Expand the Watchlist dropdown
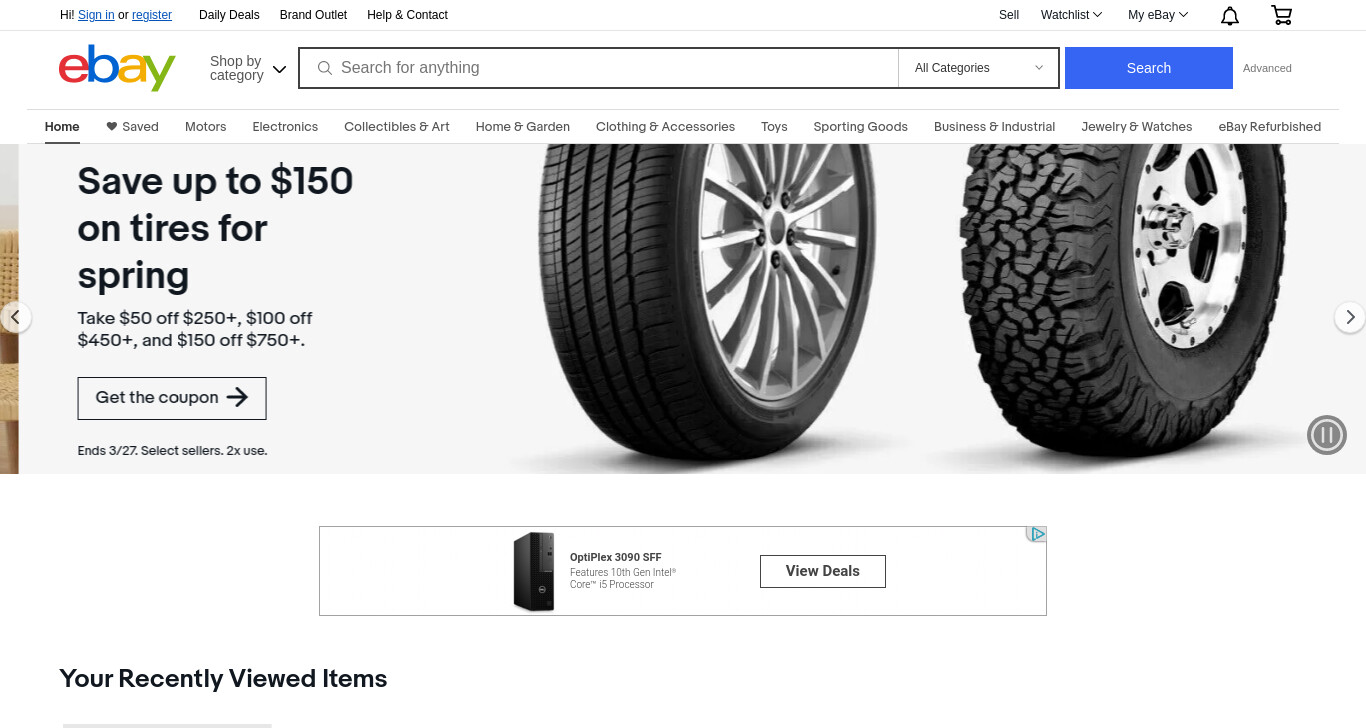Viewport: 1366px width, 728px height. 1071,15
